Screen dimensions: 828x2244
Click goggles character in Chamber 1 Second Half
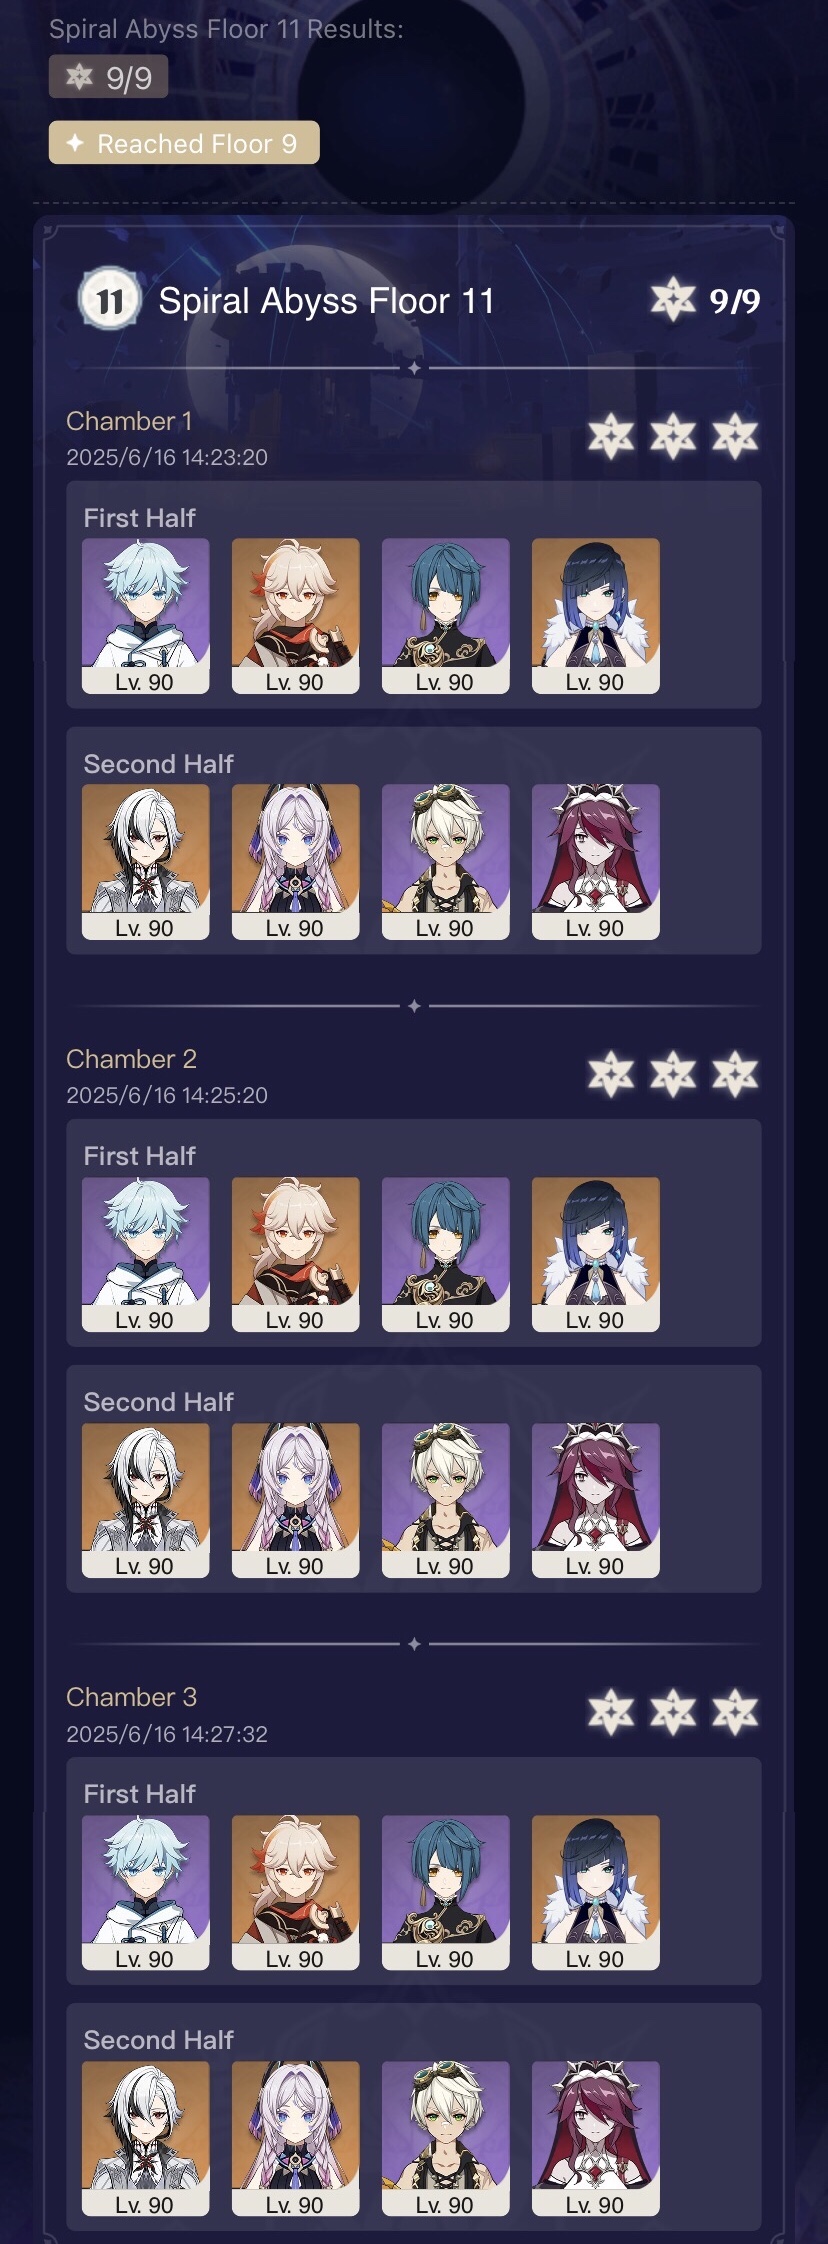click(446, 862)
